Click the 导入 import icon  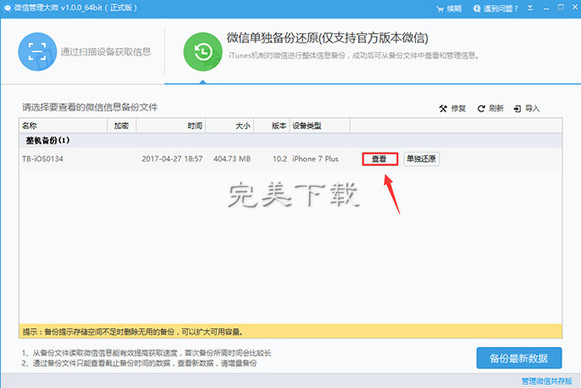(517, 109)
